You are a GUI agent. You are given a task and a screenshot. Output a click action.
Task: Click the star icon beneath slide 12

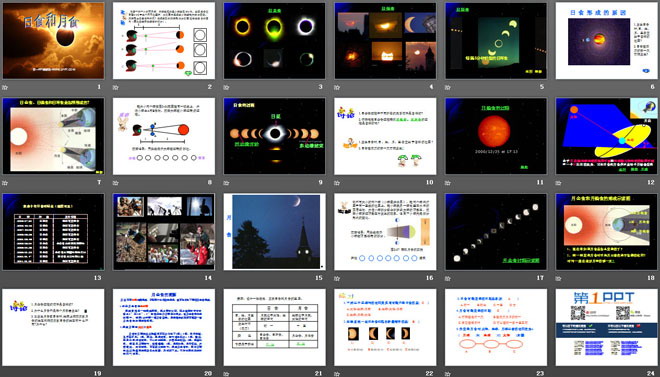pos(559,183)
